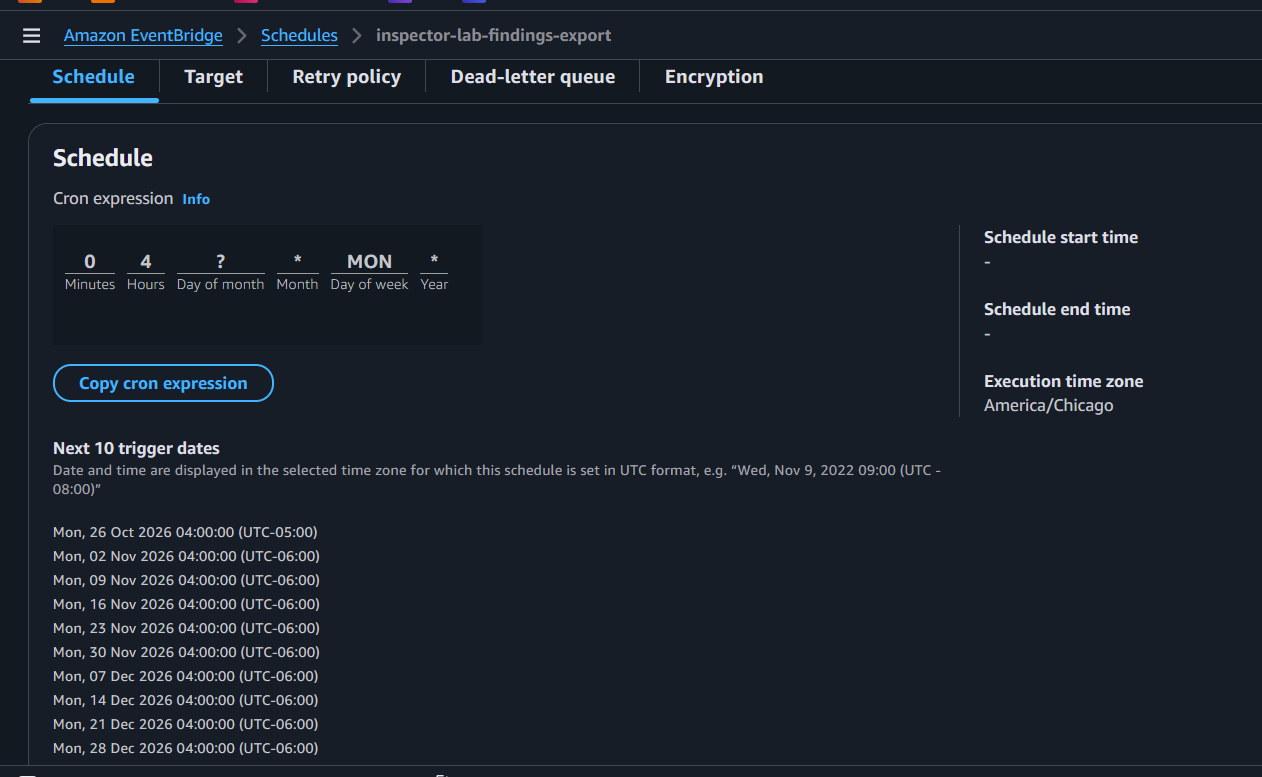Select the America/Chicago time zone value

pyautogui.click(x=1049, y=405)
